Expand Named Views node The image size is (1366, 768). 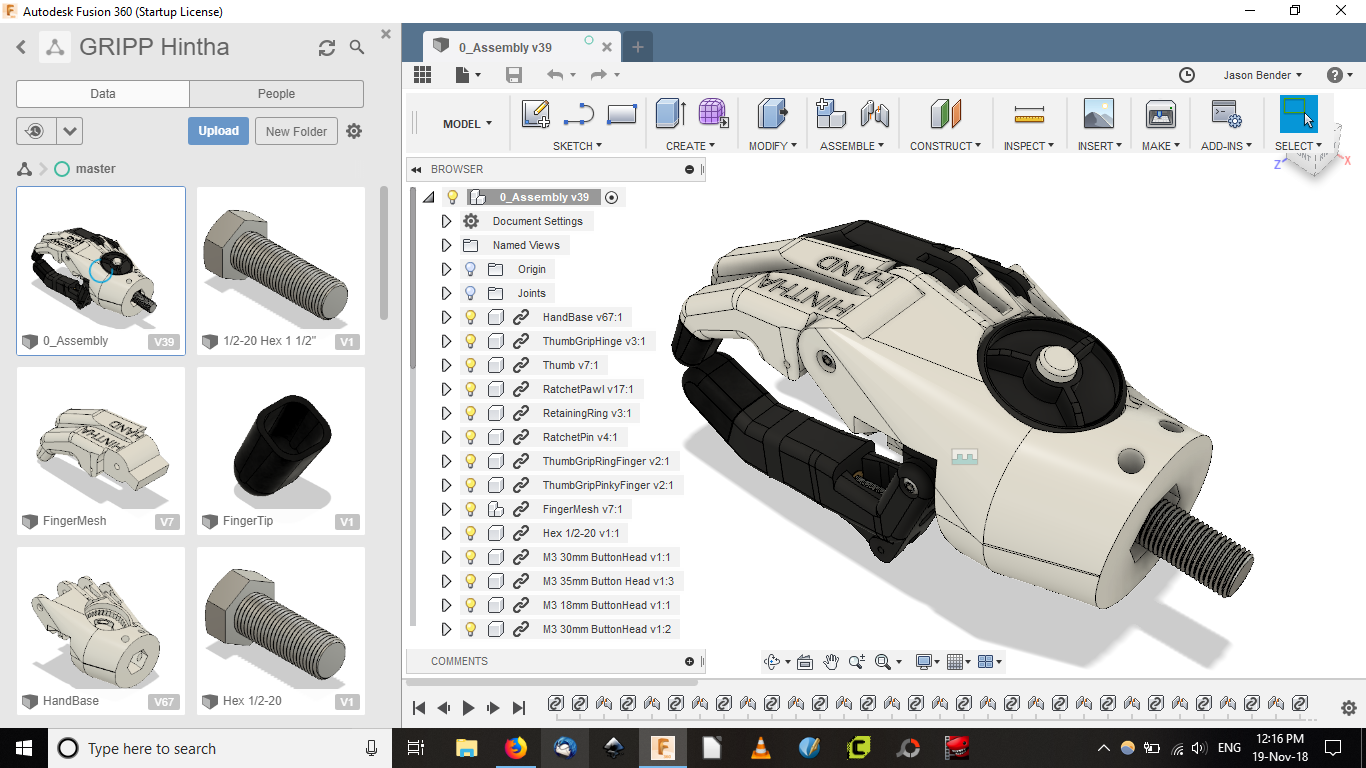[x=447, y=245]
